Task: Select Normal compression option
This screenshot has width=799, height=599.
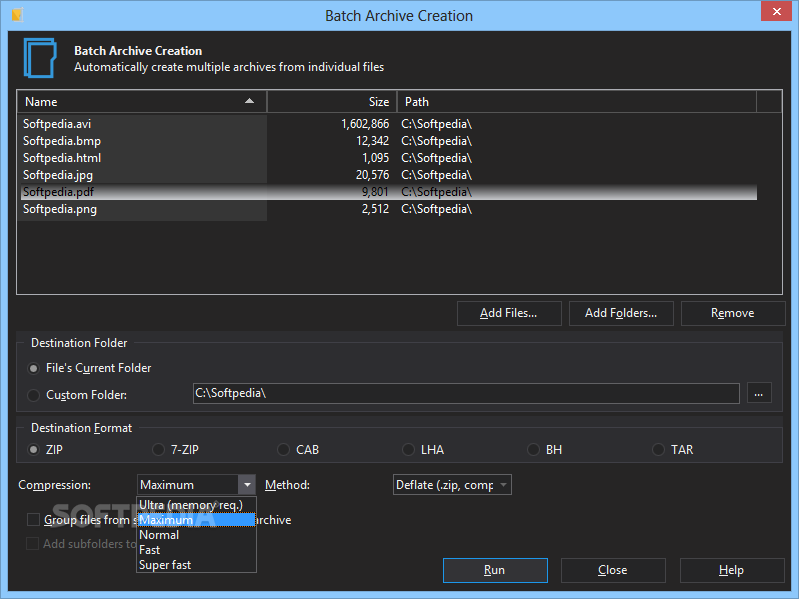Action: [196, 535]
